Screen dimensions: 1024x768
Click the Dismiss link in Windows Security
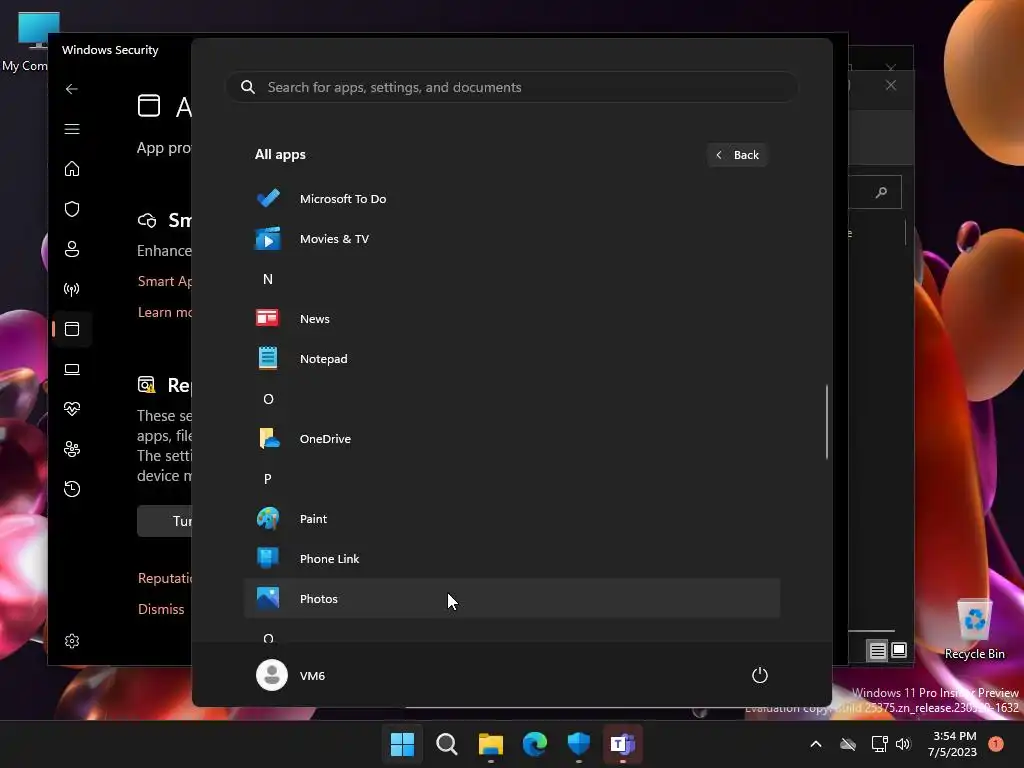(x=161, y=609)
